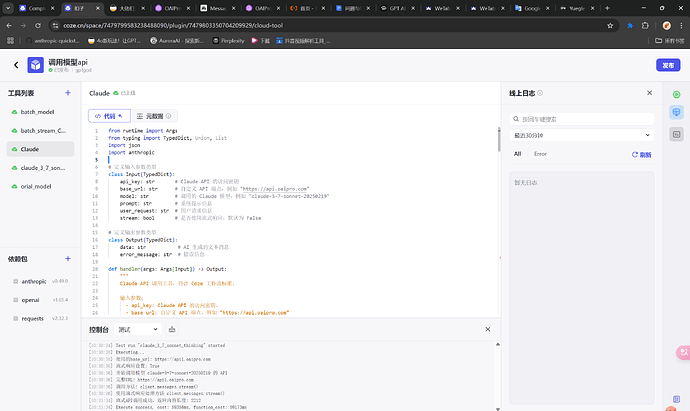
Task: Go back using the page's left chevron
Action: [16, 65]
